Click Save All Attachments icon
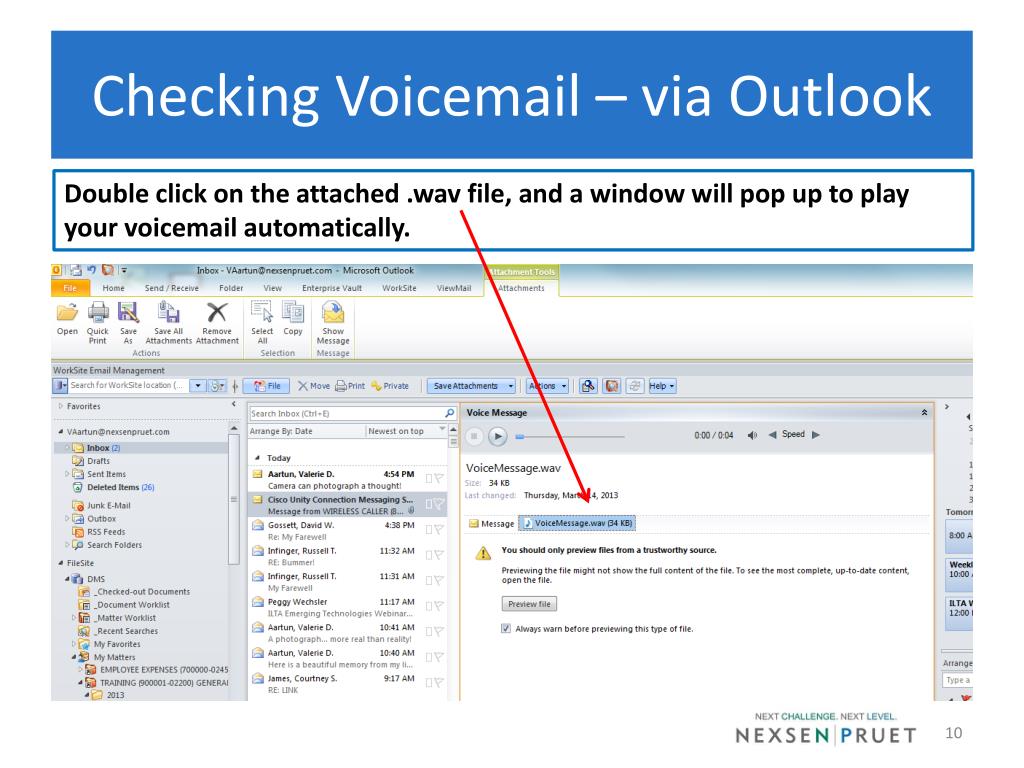The width and height of the screenshot is (1024, 768). point(168,313)
